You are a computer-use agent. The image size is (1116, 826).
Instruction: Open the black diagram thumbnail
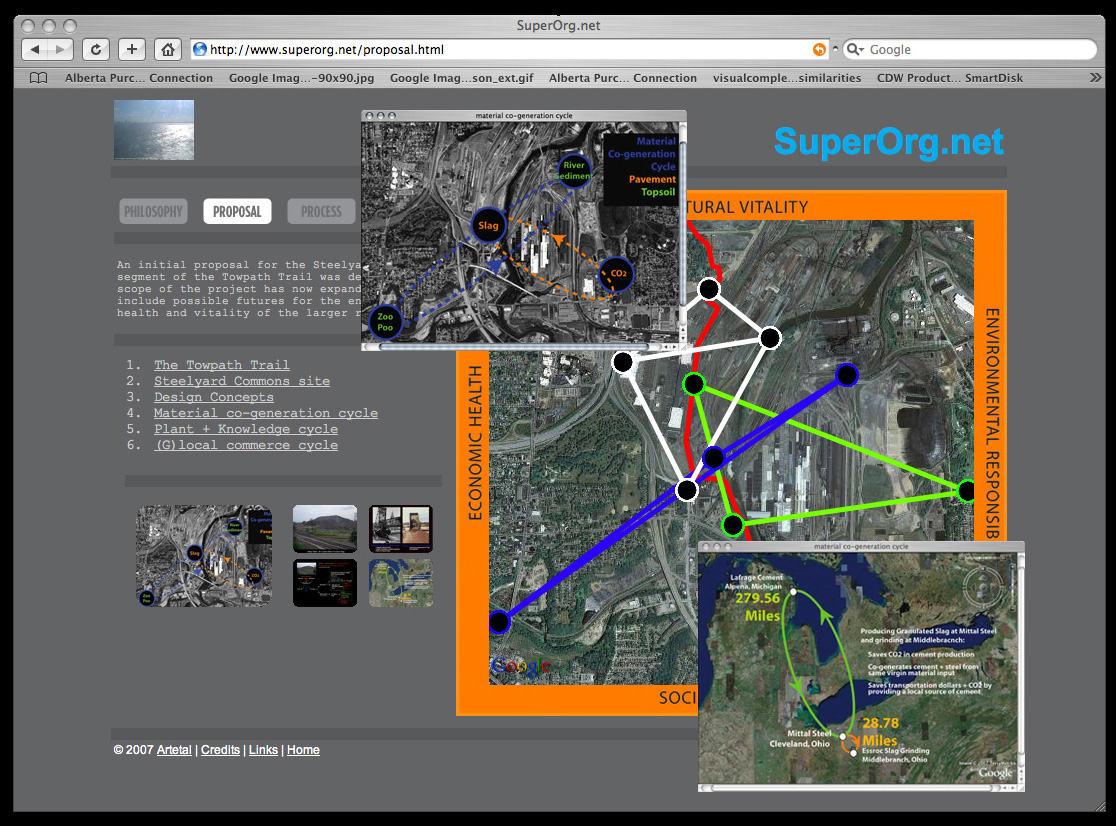tap(325, 583)
